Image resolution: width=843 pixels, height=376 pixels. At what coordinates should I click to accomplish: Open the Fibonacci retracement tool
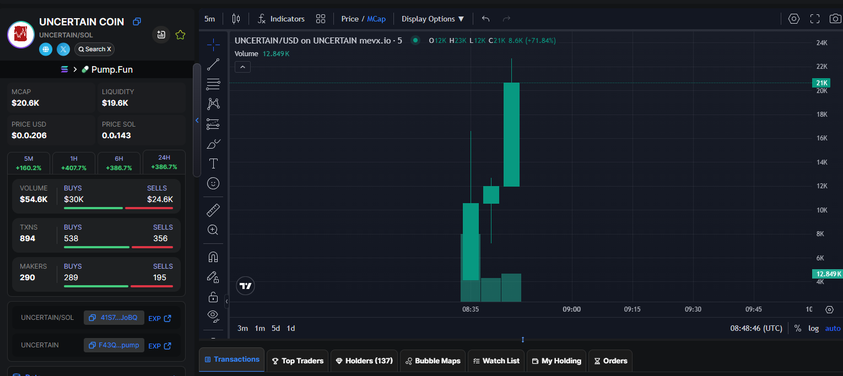(213, 84)
